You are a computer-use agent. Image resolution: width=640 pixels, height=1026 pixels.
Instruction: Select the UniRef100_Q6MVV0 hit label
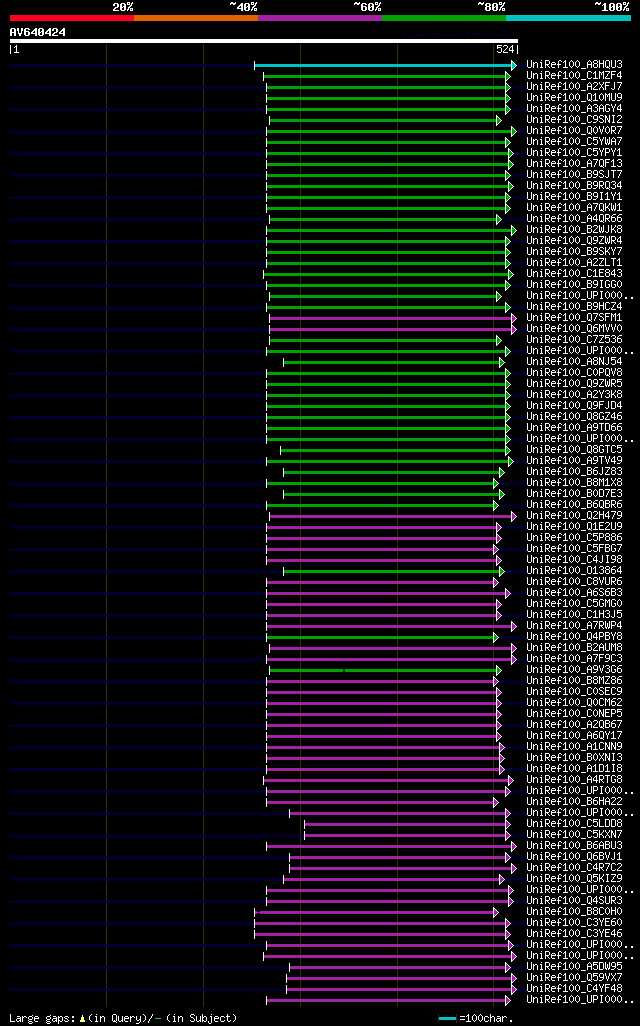click(x=575, y=328)
